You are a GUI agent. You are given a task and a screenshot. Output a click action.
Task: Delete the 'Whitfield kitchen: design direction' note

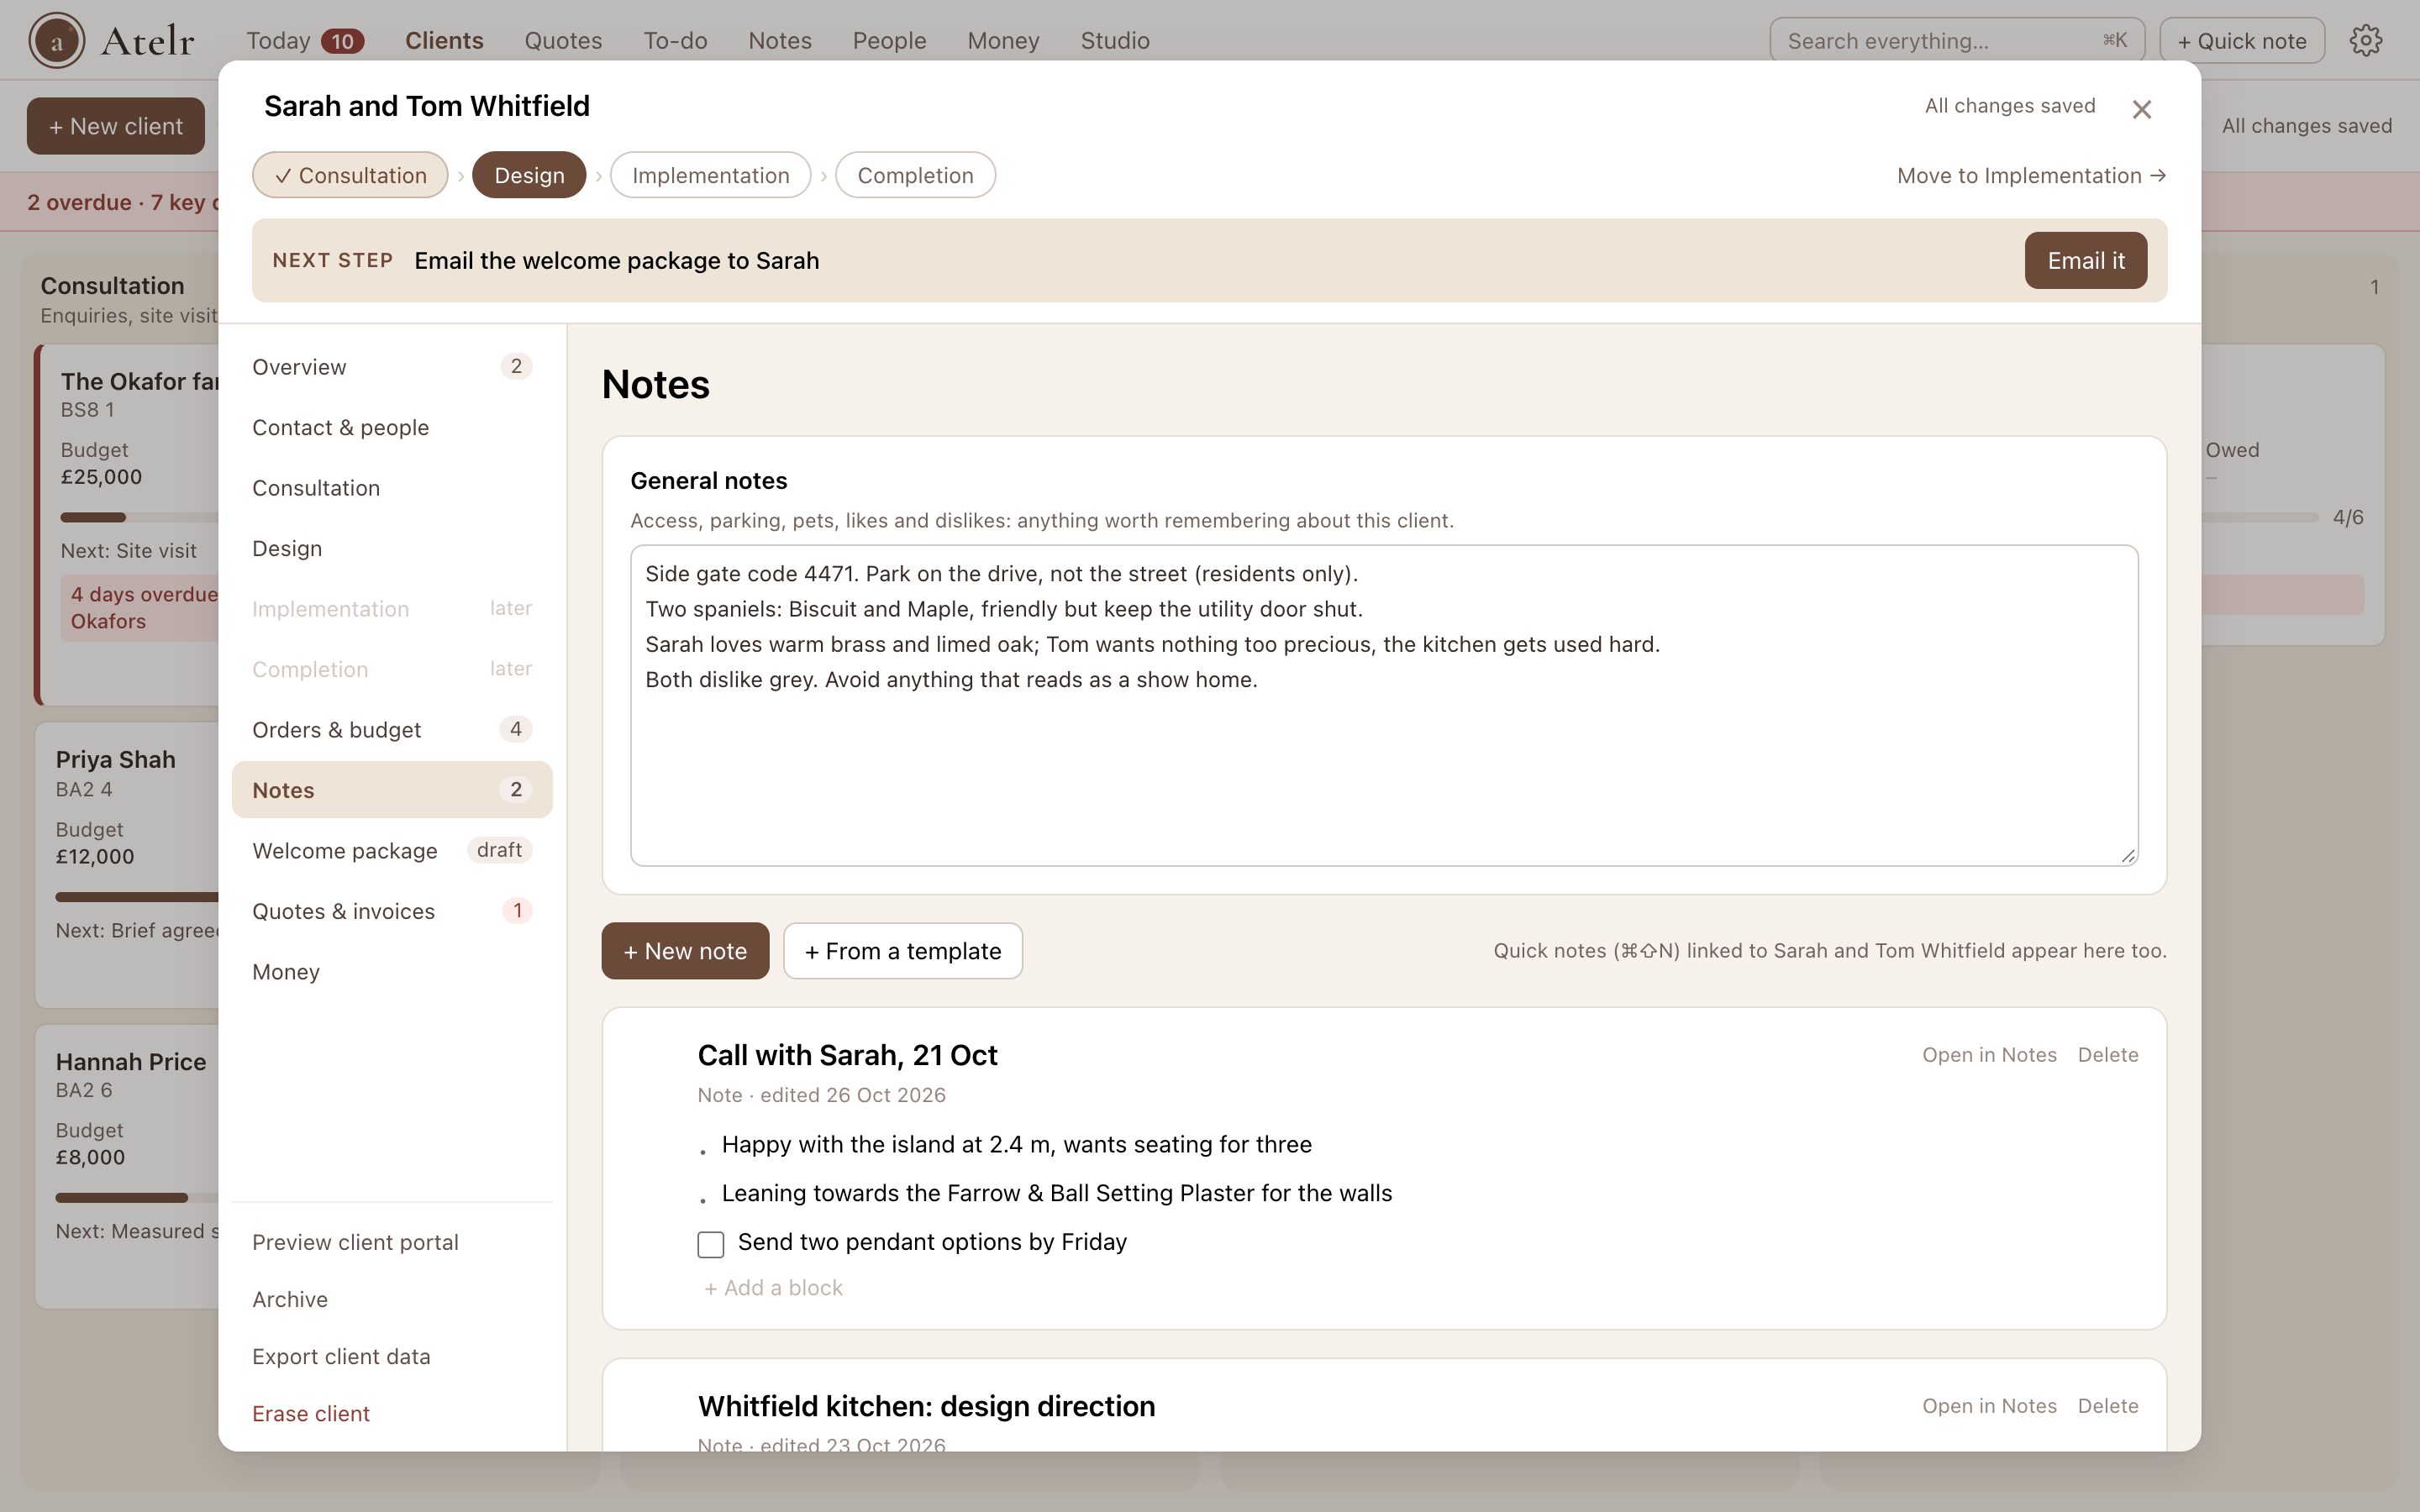click(x=2108, y=1406)
